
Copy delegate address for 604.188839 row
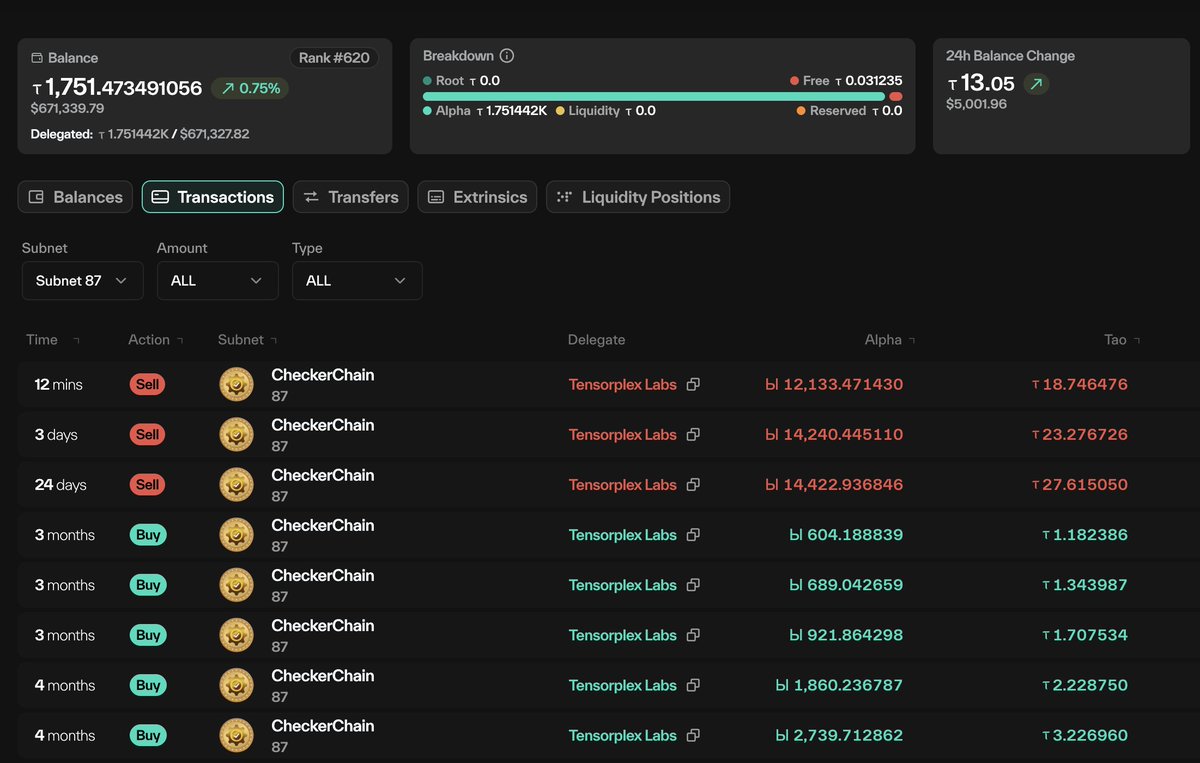point(693,535)
